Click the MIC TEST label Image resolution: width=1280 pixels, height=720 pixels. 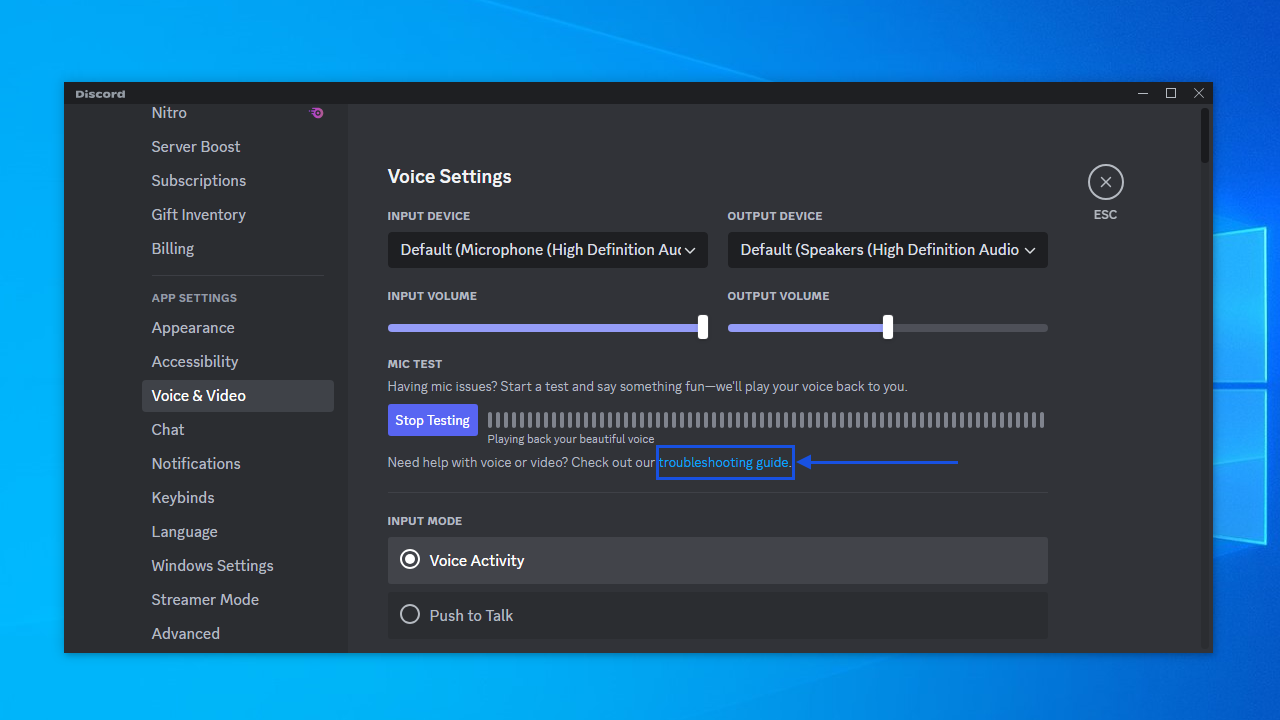click(x=415, y=364)
